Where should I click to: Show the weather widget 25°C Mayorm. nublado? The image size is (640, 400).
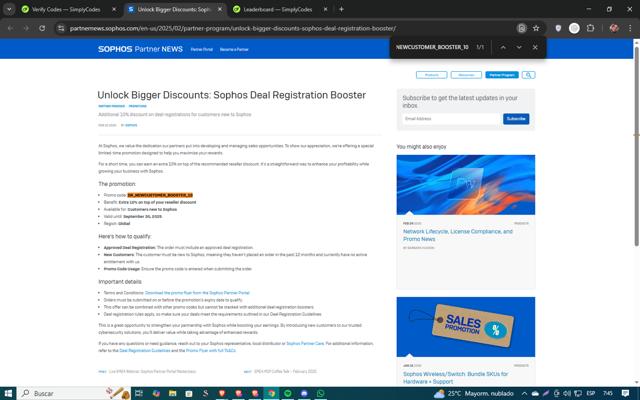click(x=473, y=393)
